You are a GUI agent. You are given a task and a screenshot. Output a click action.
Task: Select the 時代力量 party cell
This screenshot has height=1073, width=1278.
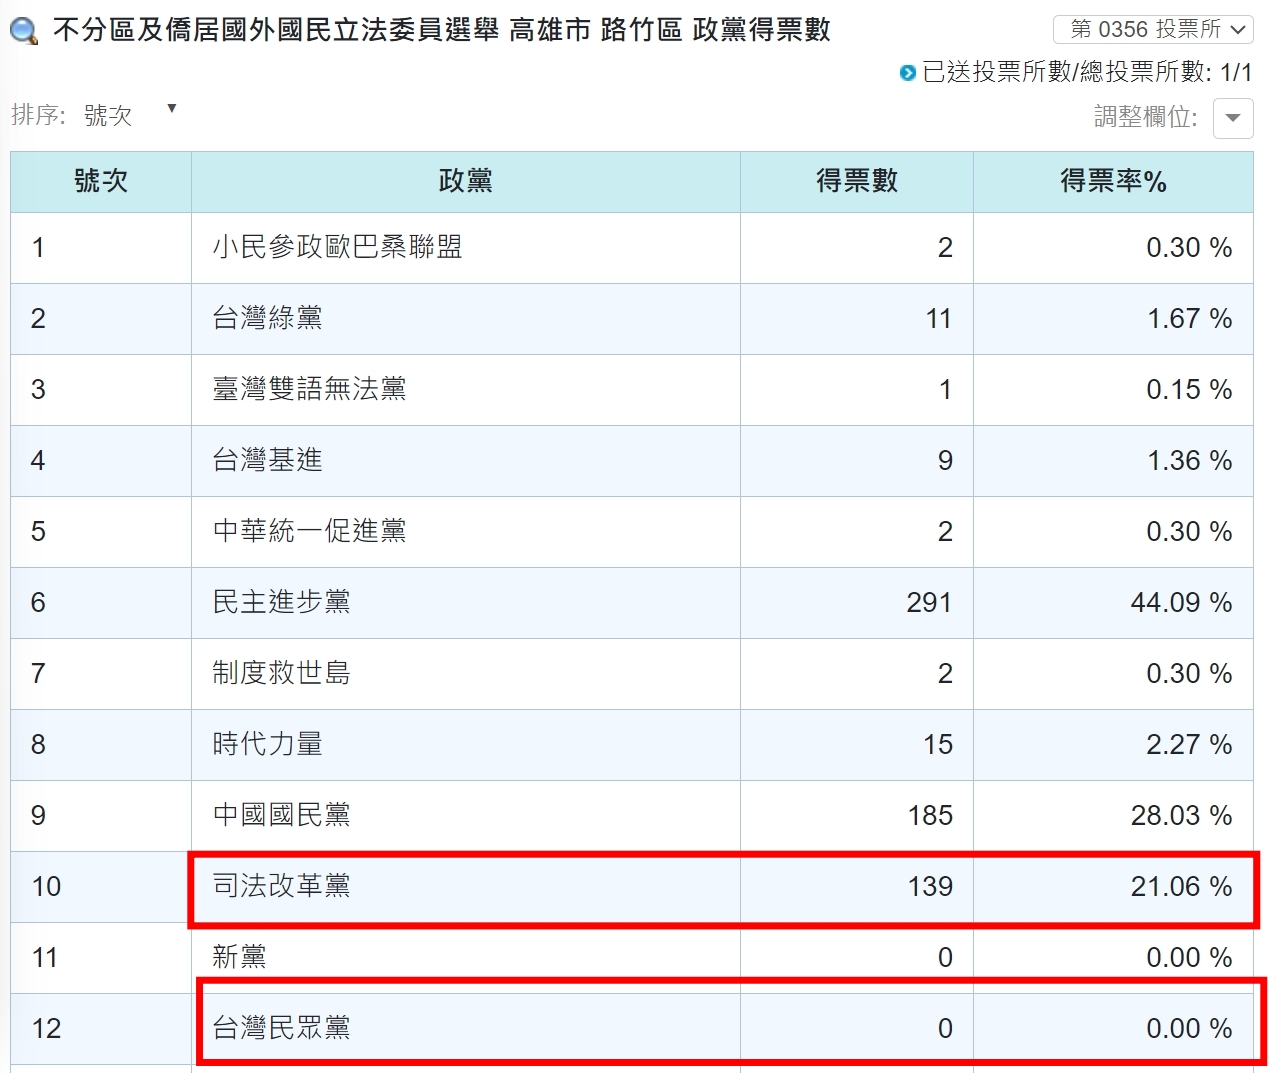click(x=466, y=745)
